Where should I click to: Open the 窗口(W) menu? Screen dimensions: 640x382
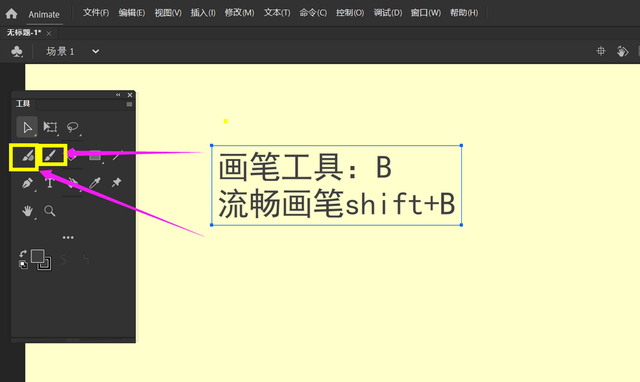coord(425,13)
